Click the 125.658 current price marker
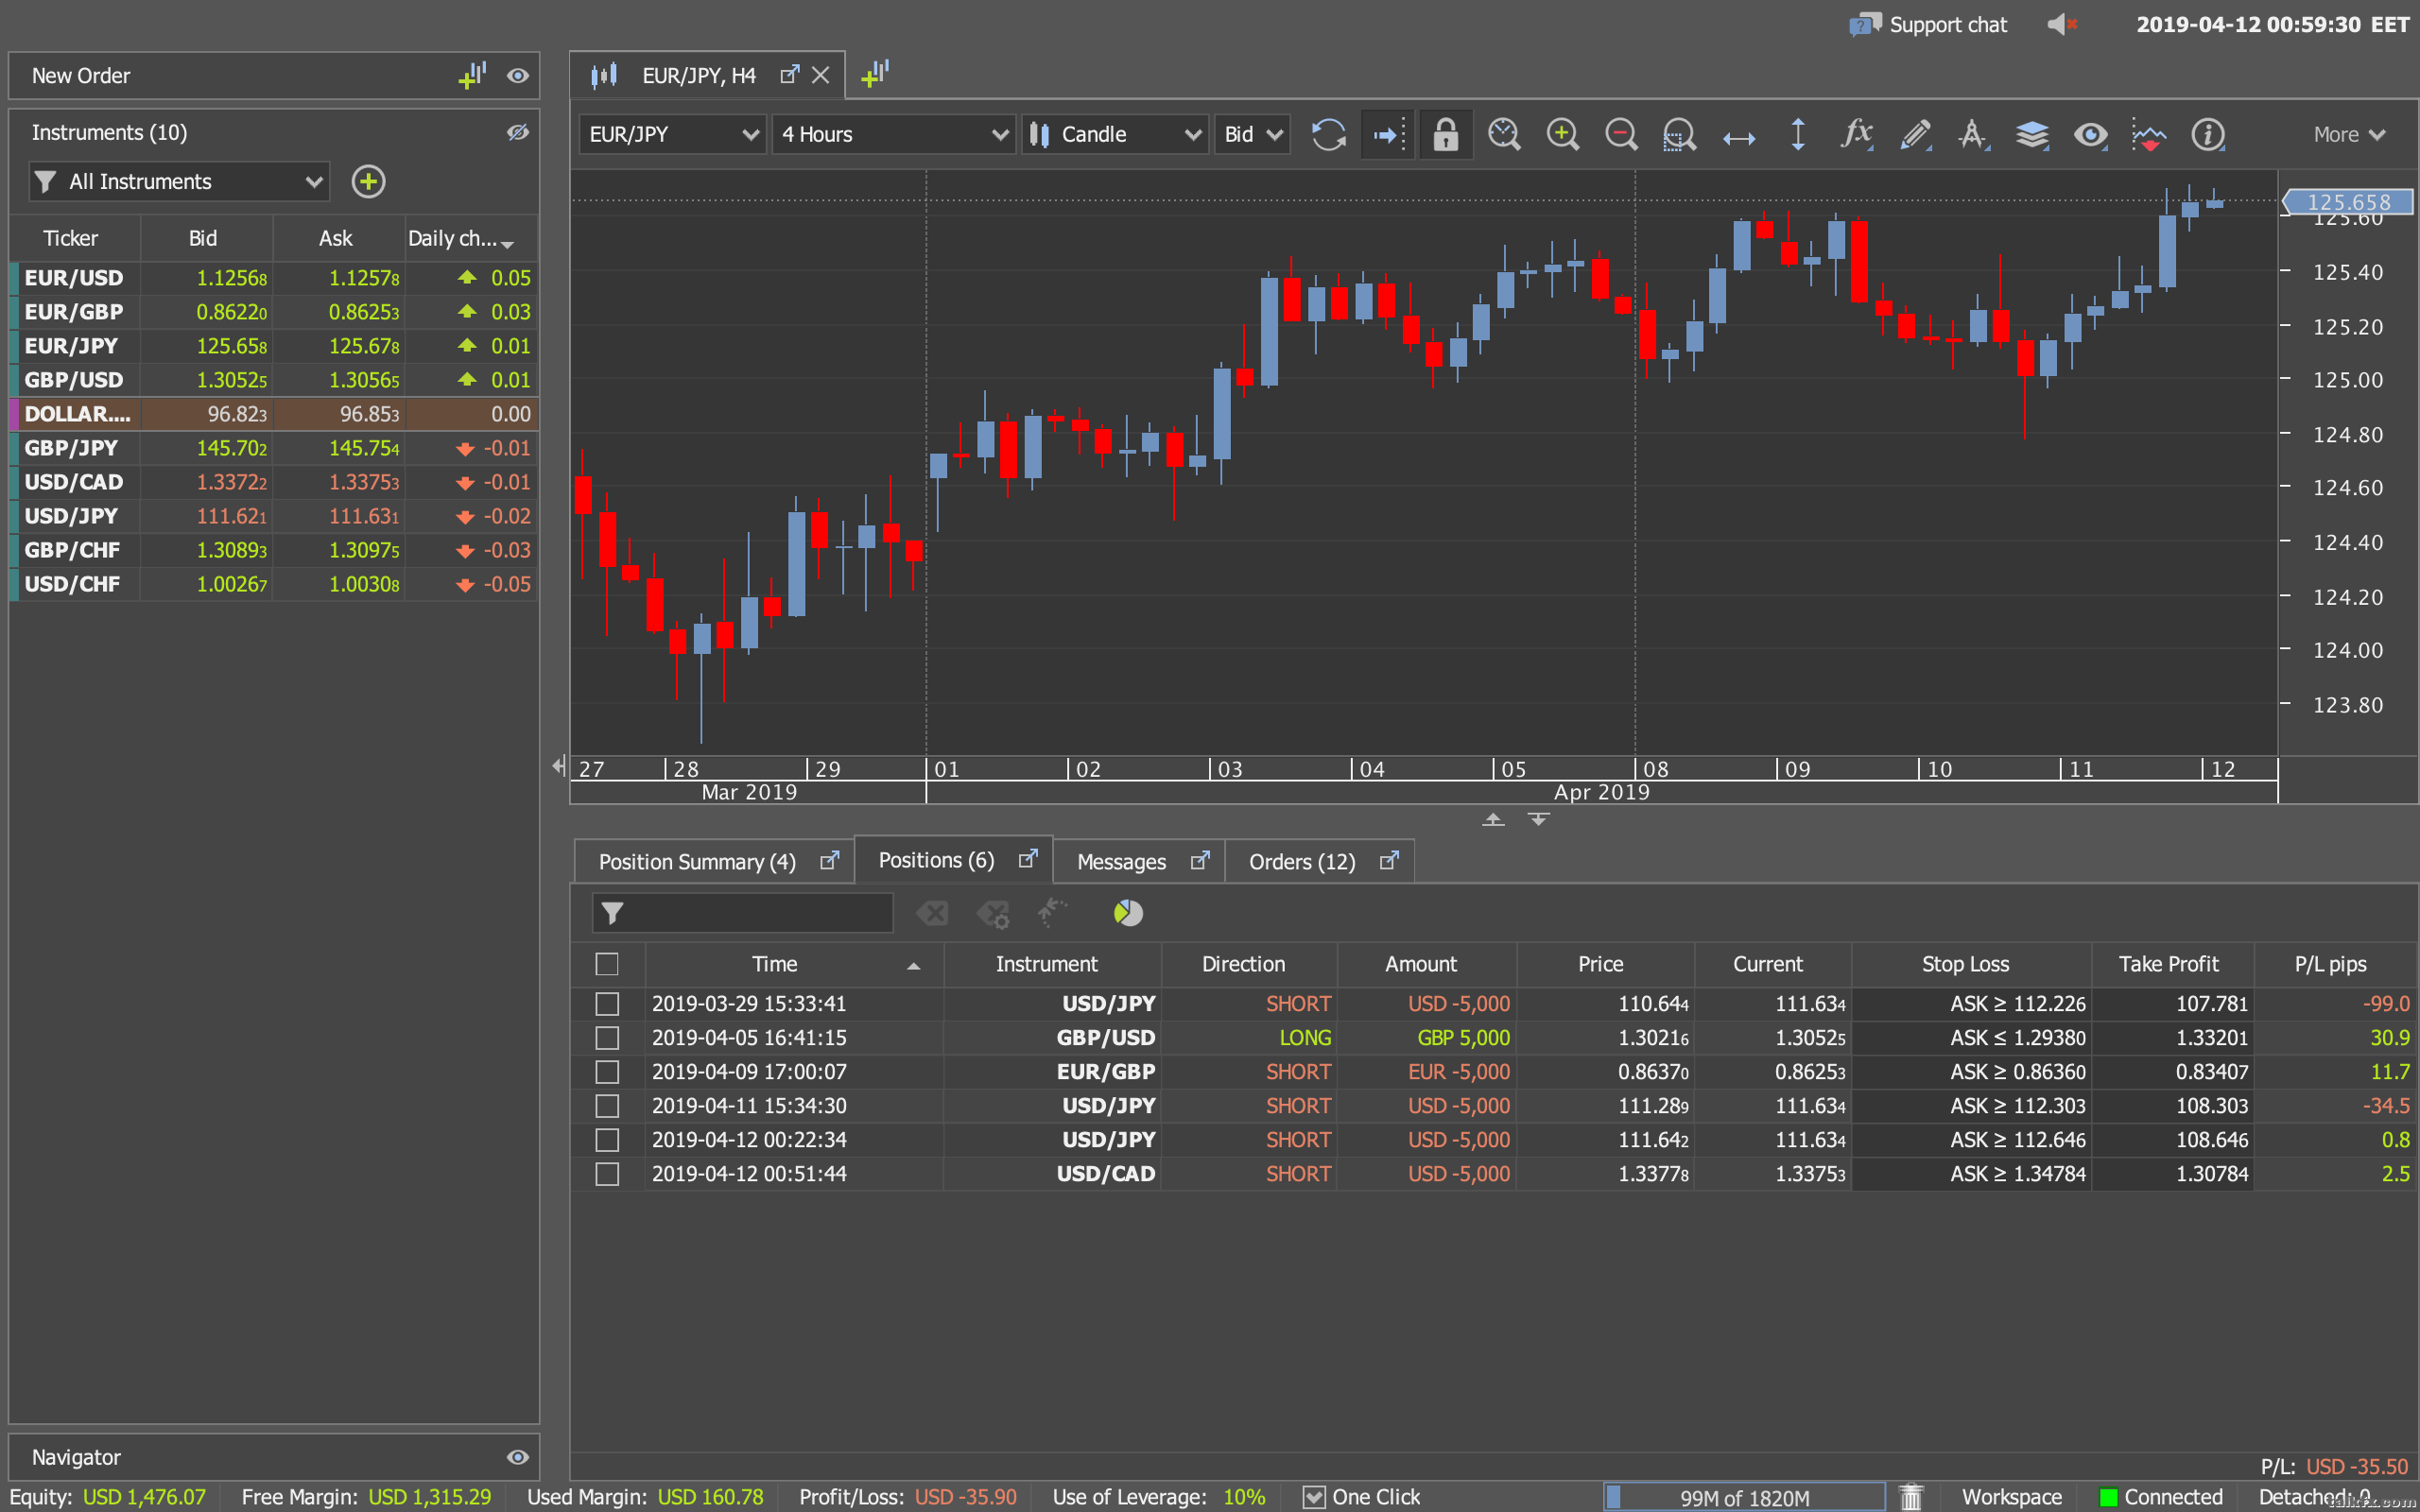The width and height of the screenshot is (2420, 1512). click(x=2348, y=201)
